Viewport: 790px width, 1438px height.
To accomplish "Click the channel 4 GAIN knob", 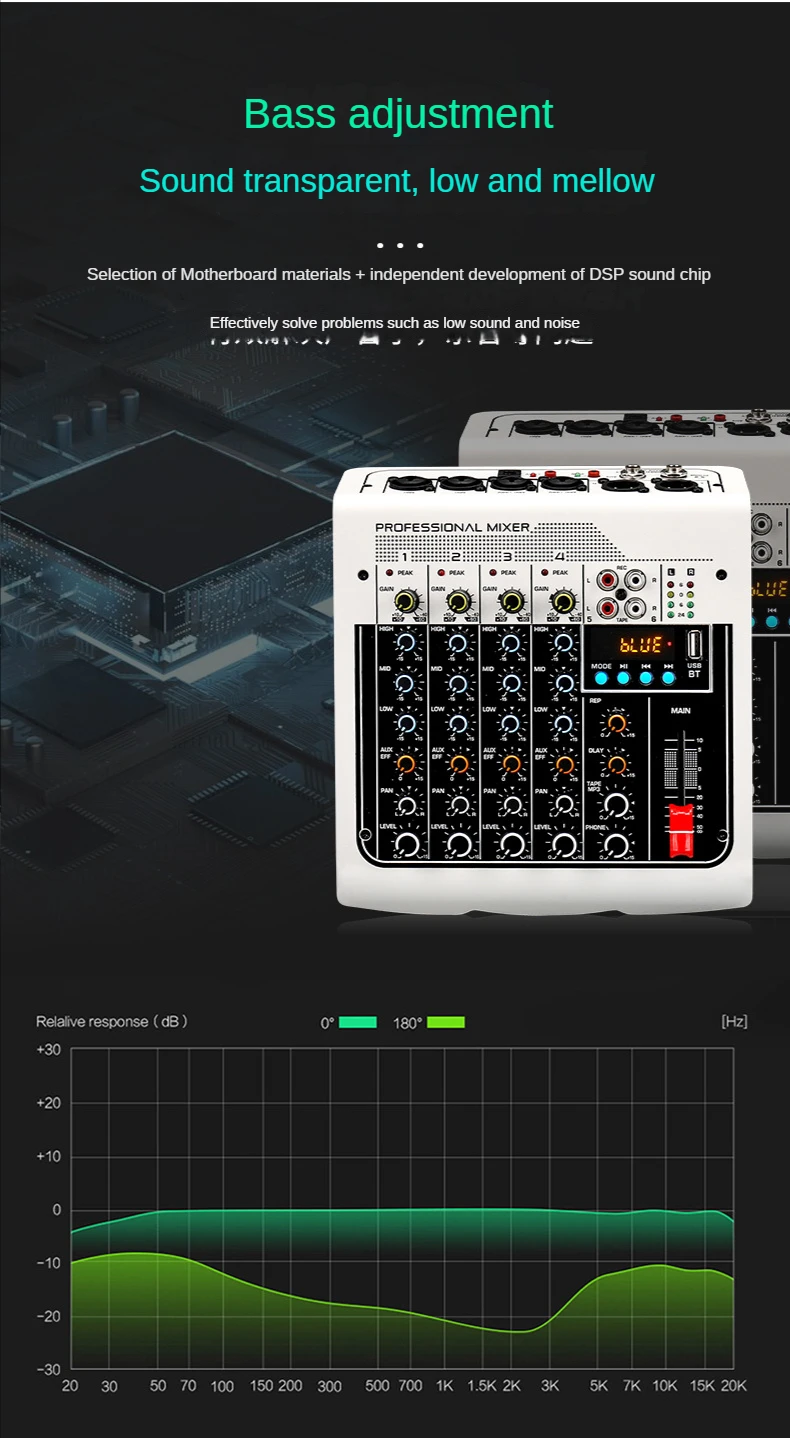I will coord(564,601).
